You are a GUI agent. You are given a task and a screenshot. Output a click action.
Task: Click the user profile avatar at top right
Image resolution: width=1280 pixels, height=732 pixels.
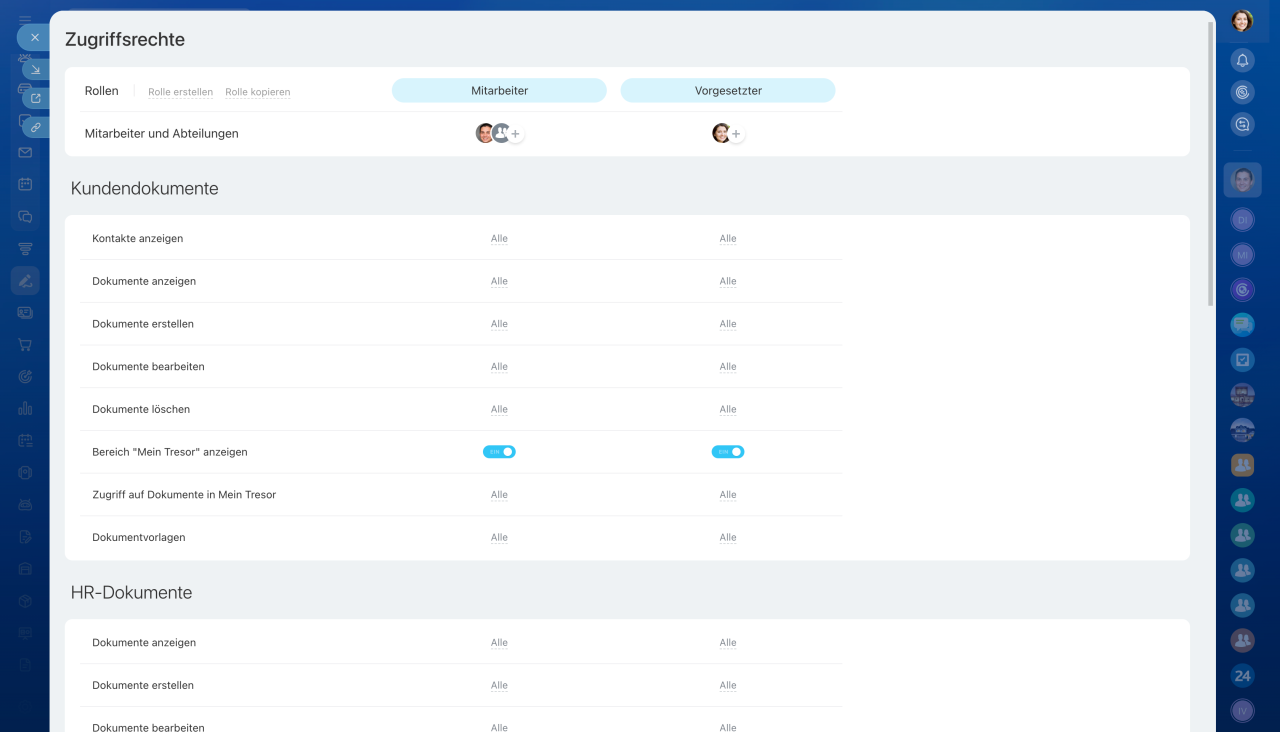tap(1242, 20)
